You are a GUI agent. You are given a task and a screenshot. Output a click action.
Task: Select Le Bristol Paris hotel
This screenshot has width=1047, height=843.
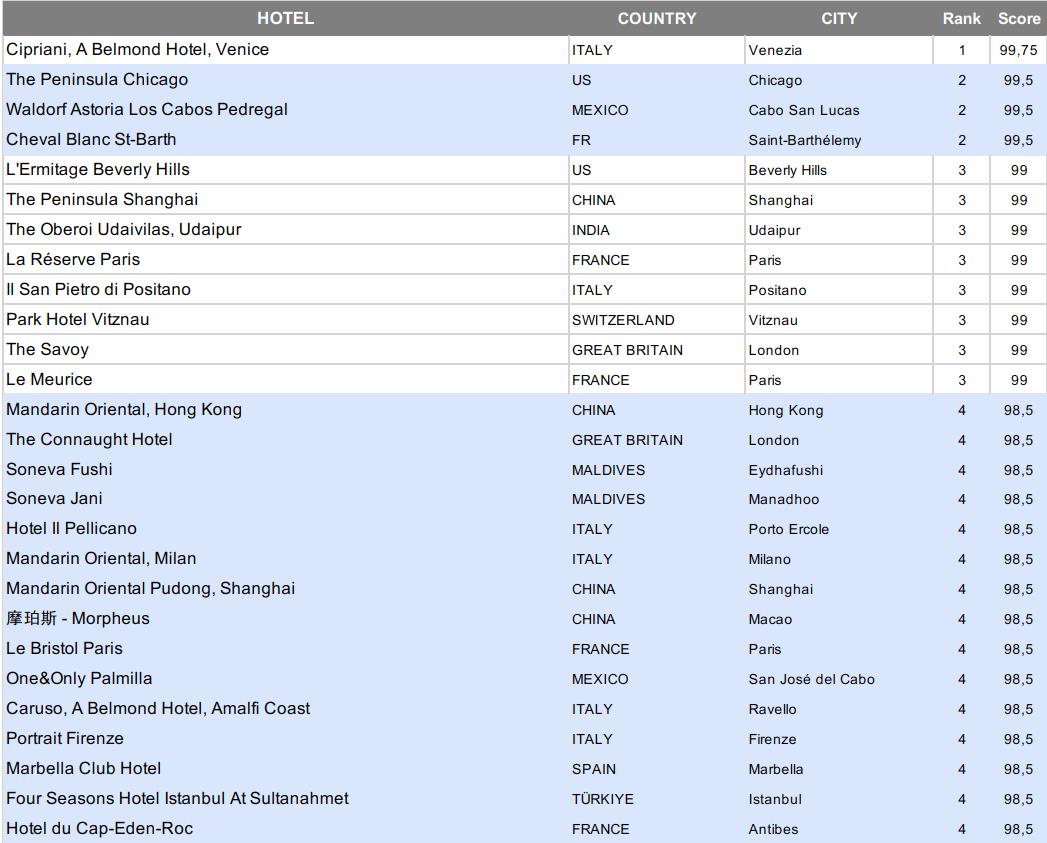point(64,649)
